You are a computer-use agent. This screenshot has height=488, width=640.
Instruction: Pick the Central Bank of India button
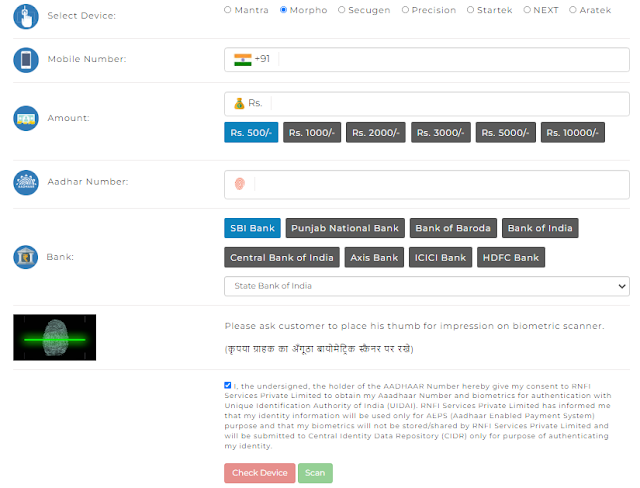pos(282,257)
